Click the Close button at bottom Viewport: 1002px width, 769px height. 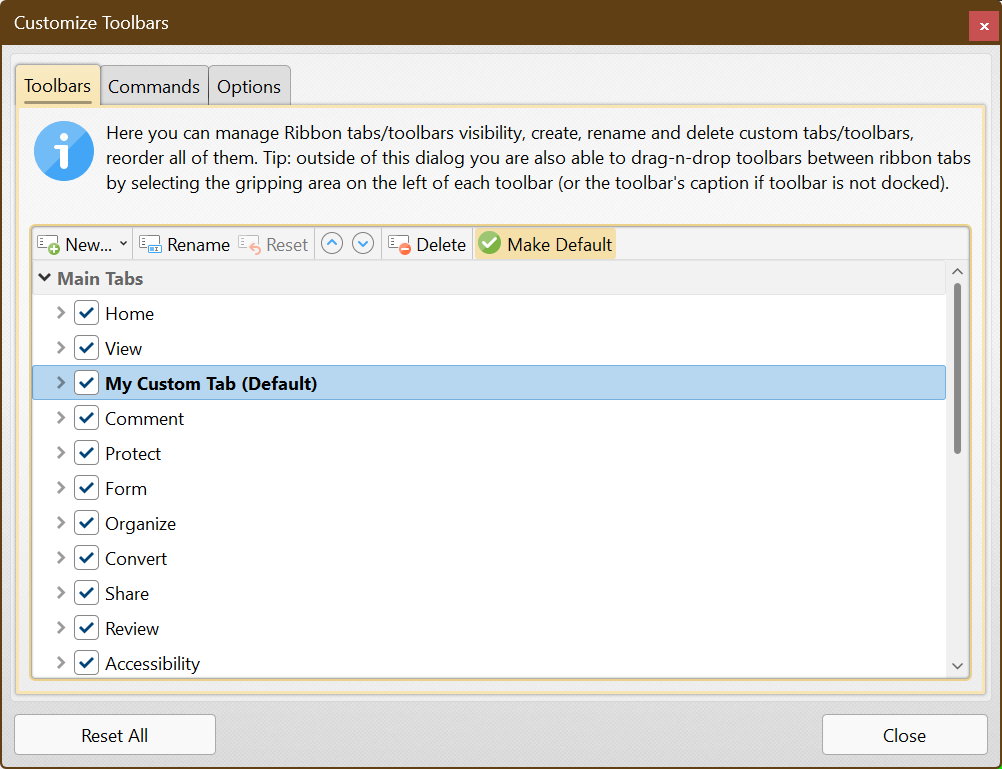tap(904, 736)
